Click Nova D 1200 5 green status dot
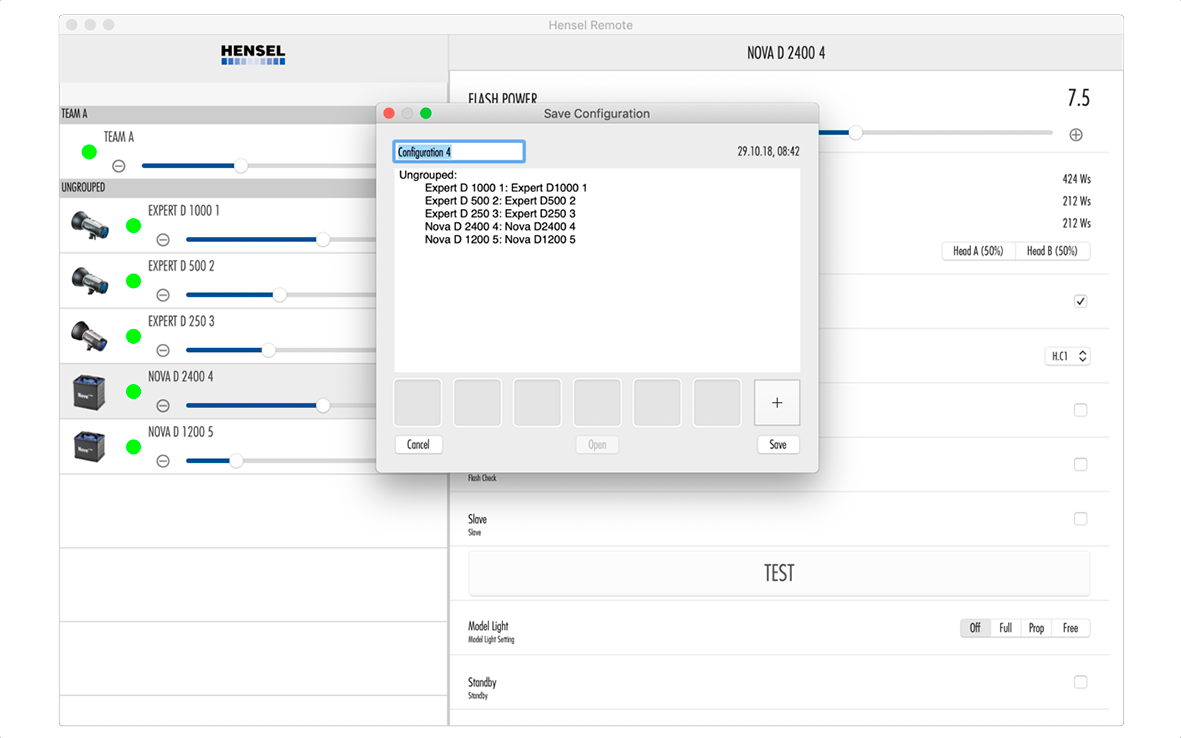The image size is (1181, 738). pos(133,447)
